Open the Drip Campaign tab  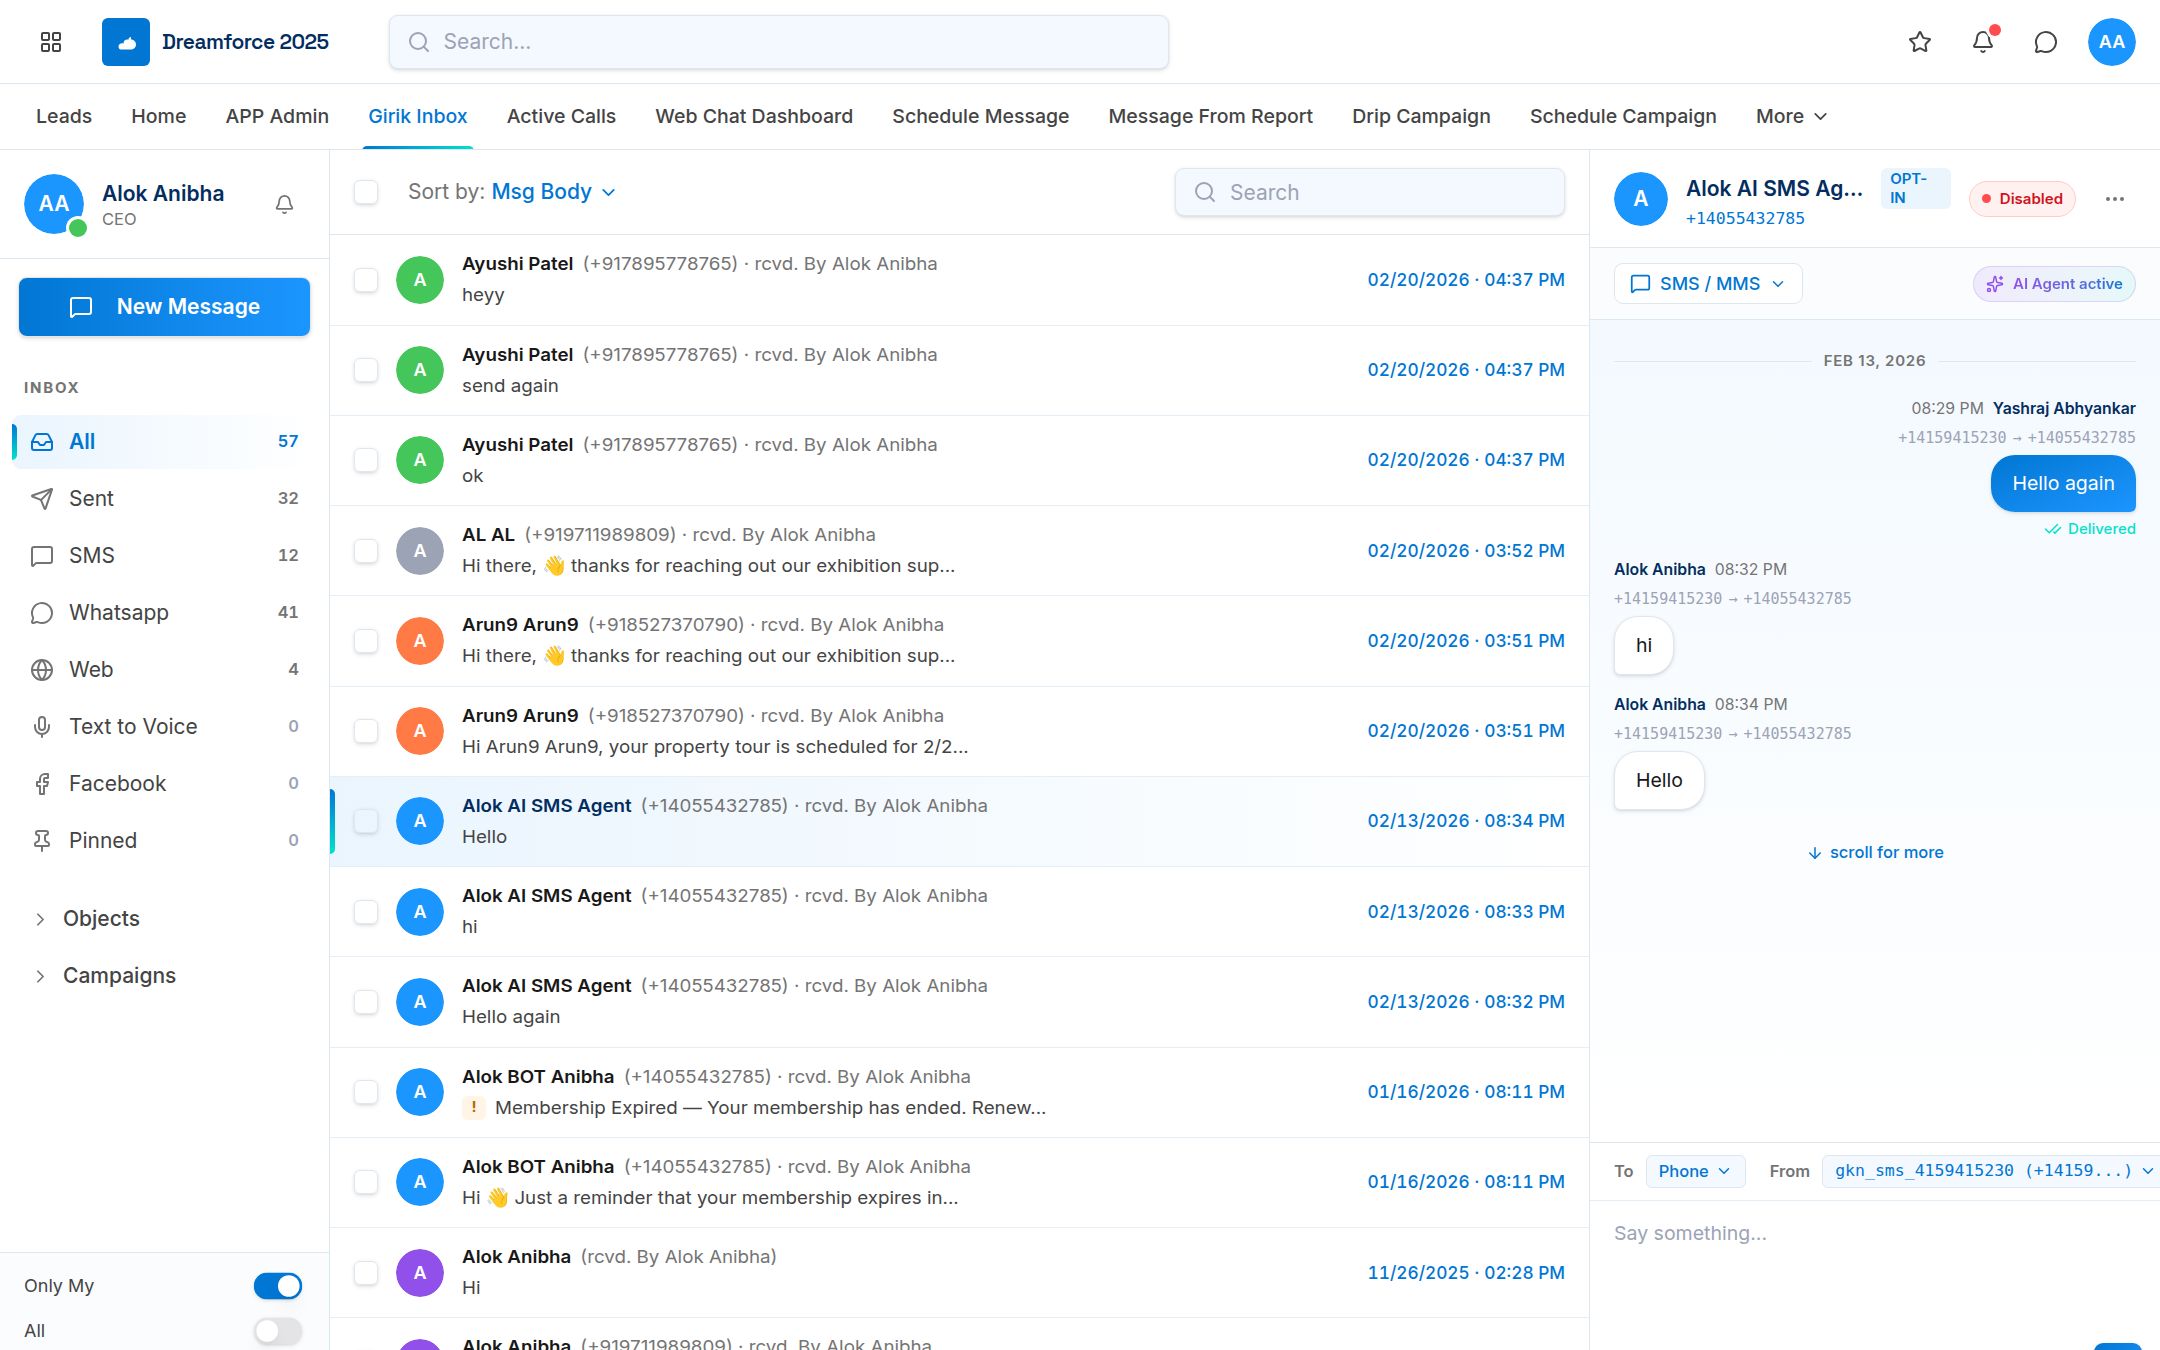click(x=1421, y=116)
